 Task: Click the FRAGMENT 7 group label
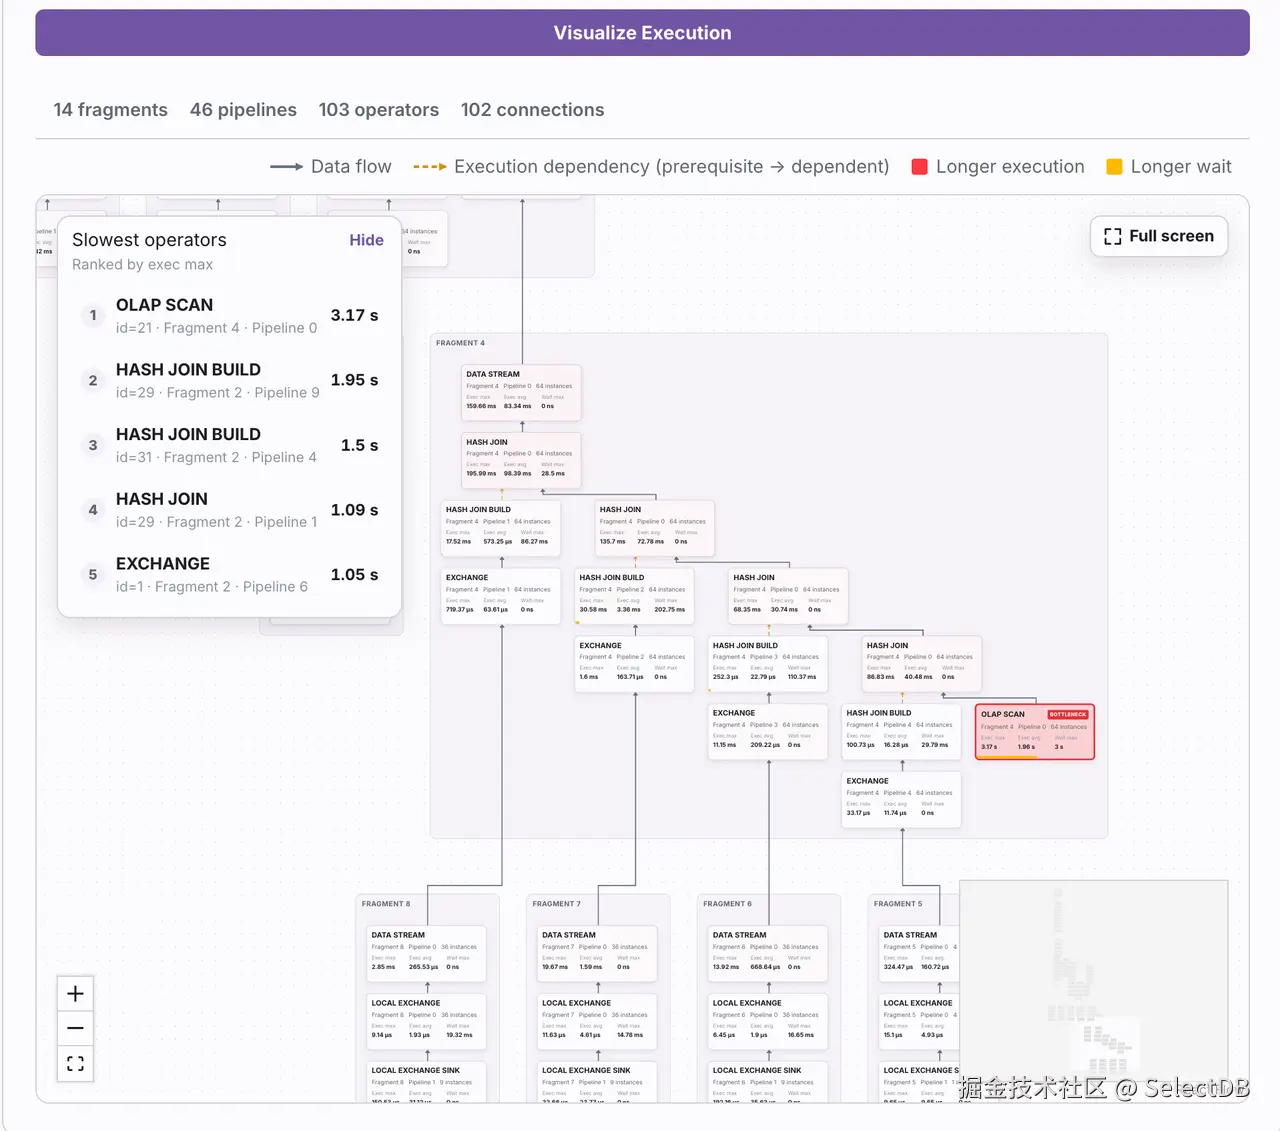[x=556, y=904]
